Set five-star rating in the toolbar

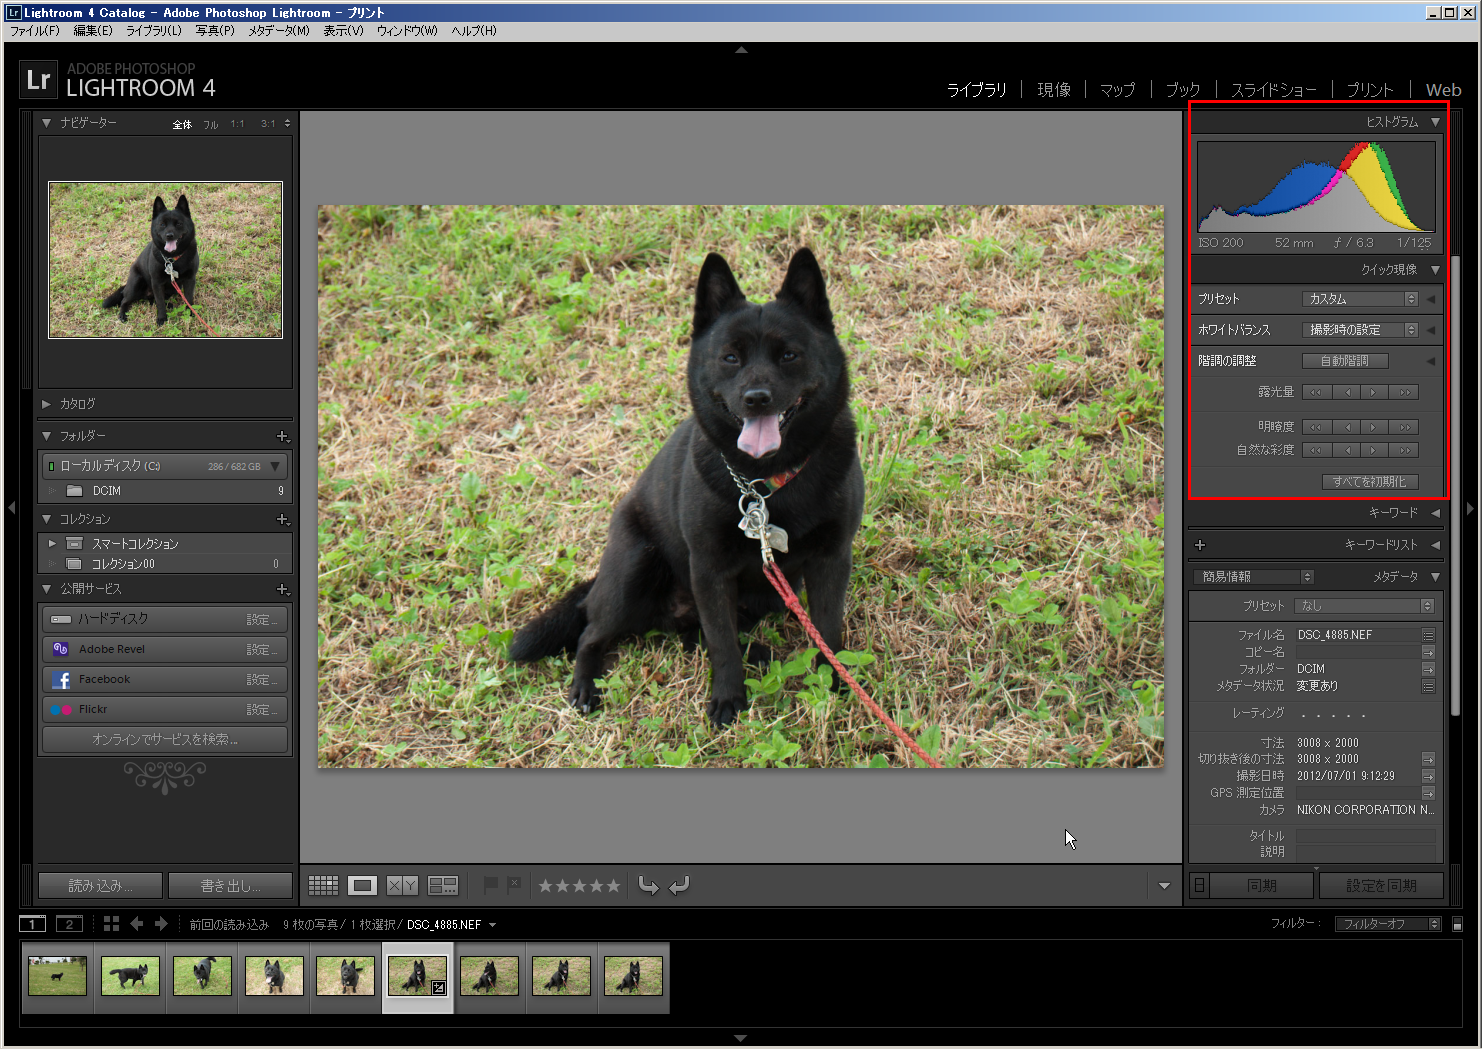pyautogui.click(x=613, y=885)
